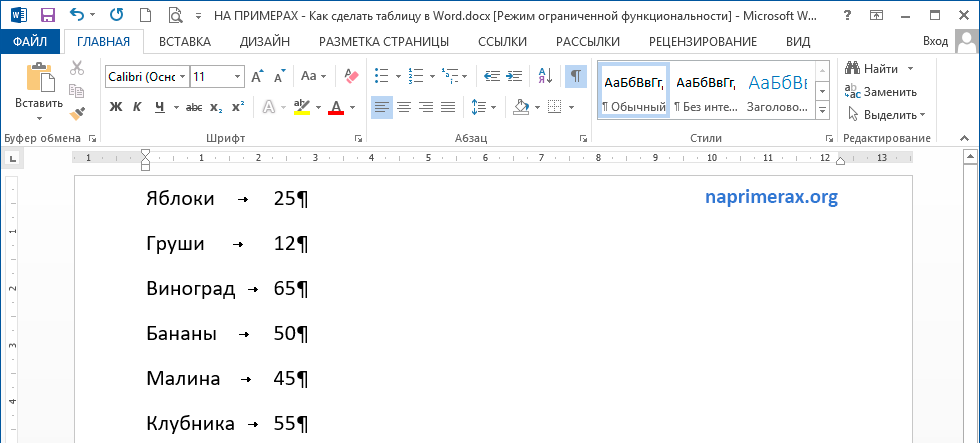The height and width of the screenshot is (443, 980).
Task: Click the Format Painter brush icon
Action: tap(77, 113)
